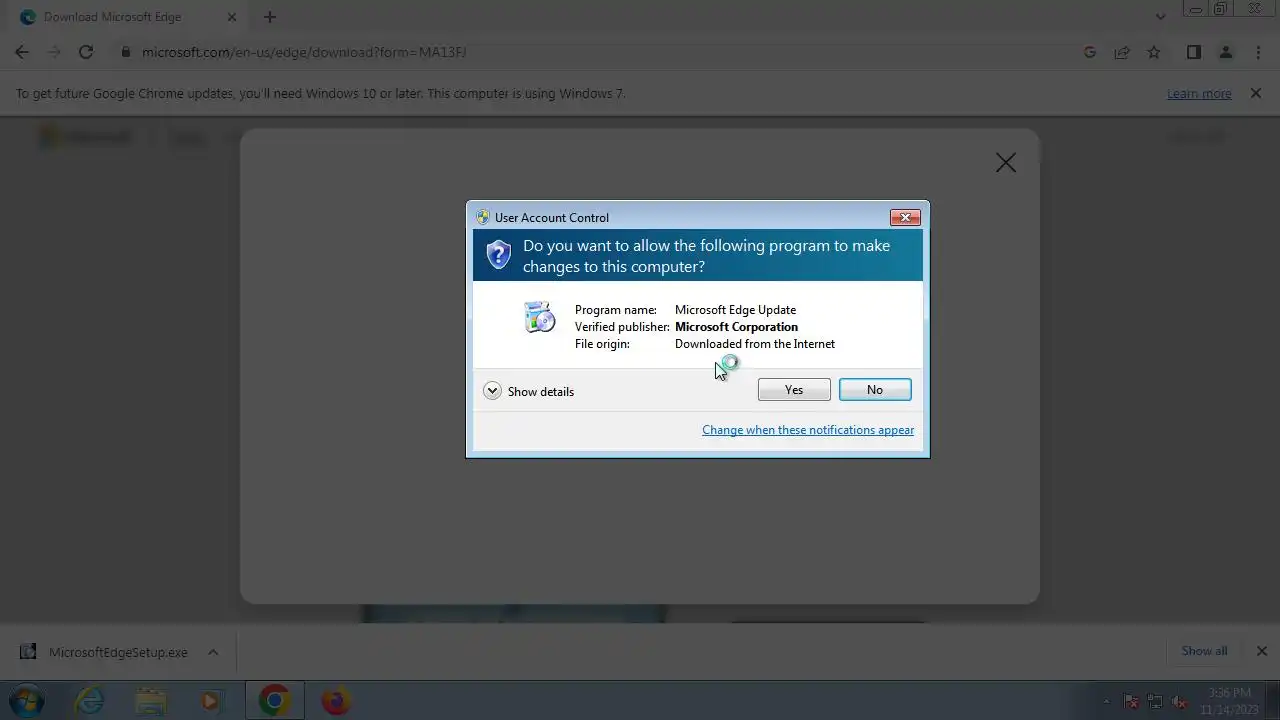Open the Windows Start menu
Viewport: 1280px width, 720px height.
[26, 700]
